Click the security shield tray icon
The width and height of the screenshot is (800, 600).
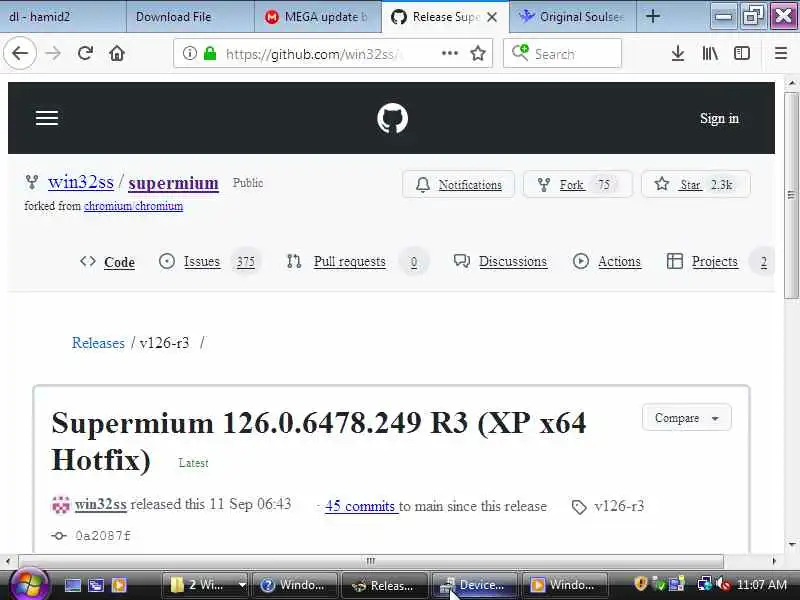[x=640, y=584]
